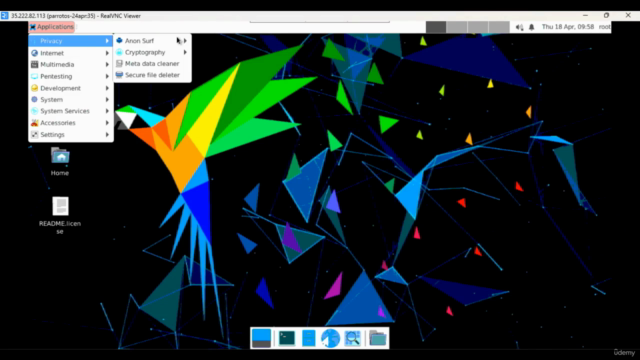Open the notification bell icon
Viewport: 640px width, 360px height.
point(531,27)
